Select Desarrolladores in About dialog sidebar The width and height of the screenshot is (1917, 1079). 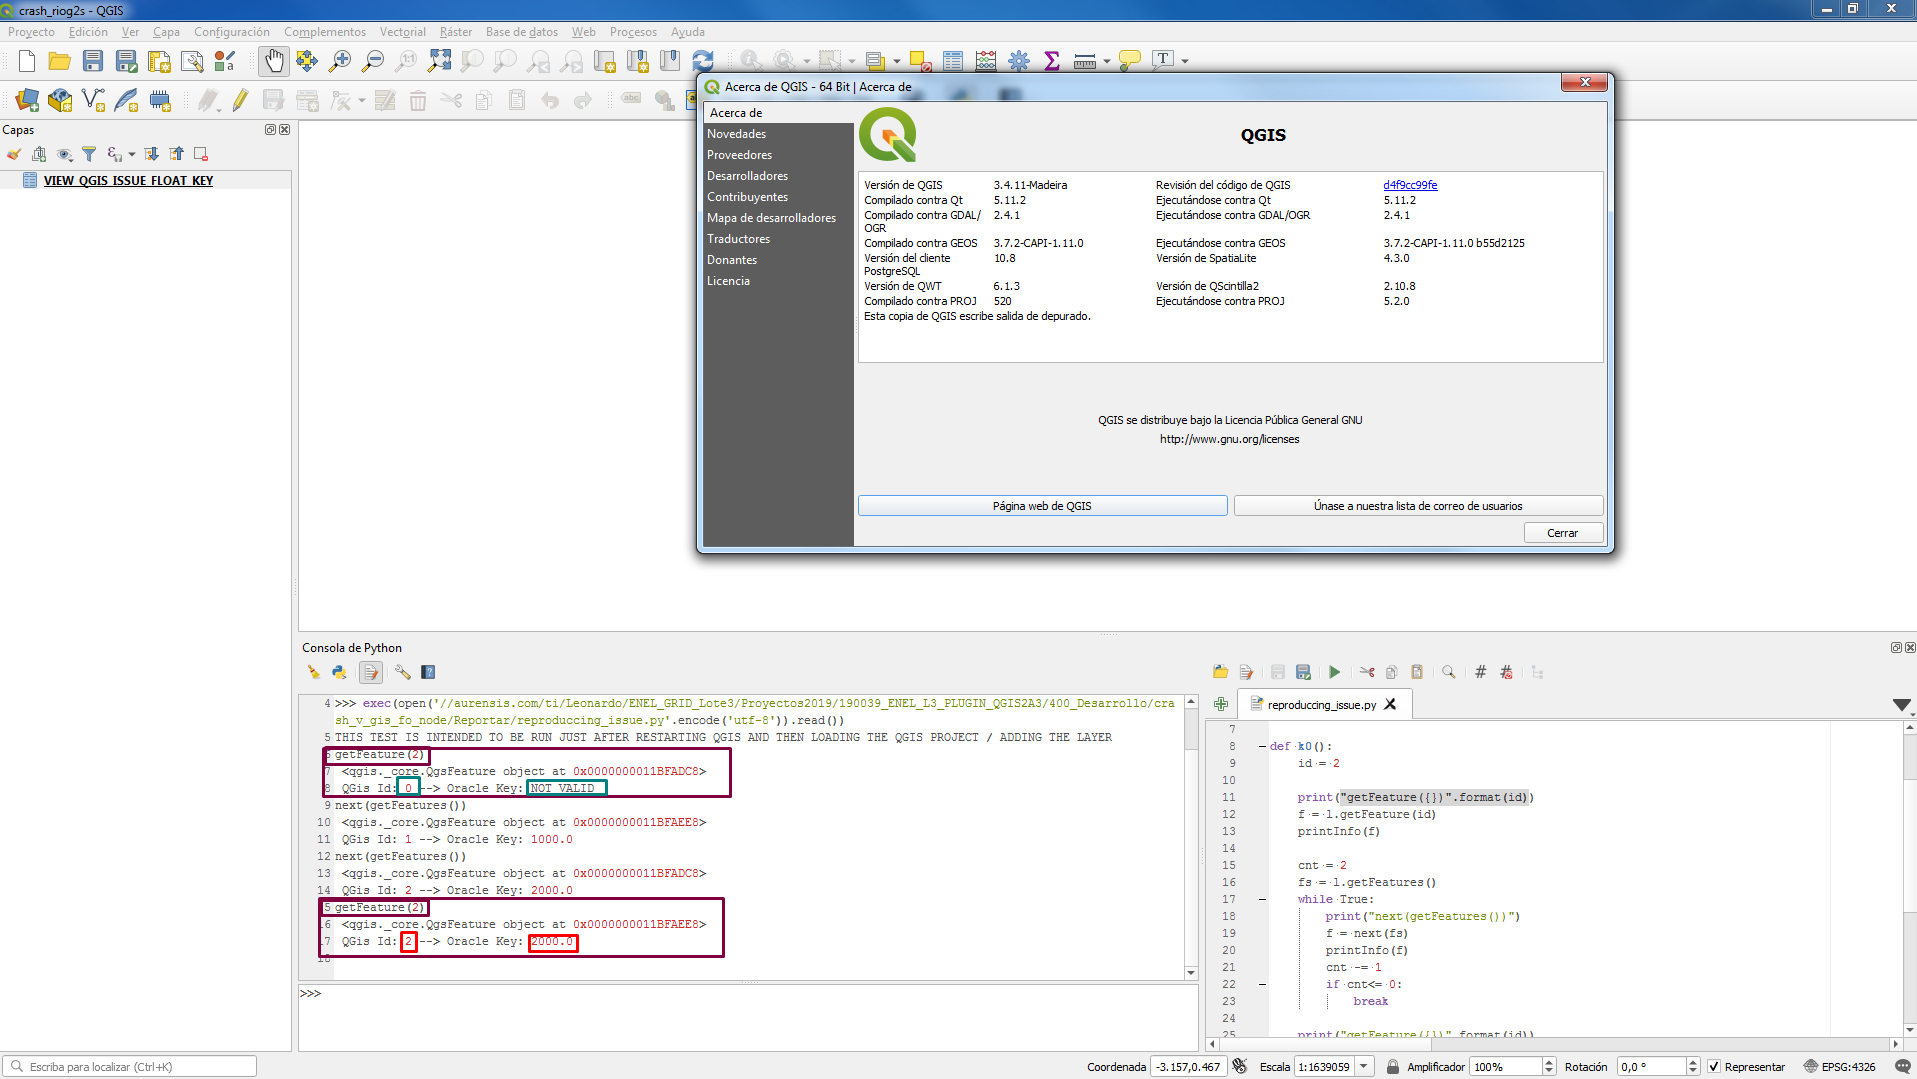click(x=777, y=176)
